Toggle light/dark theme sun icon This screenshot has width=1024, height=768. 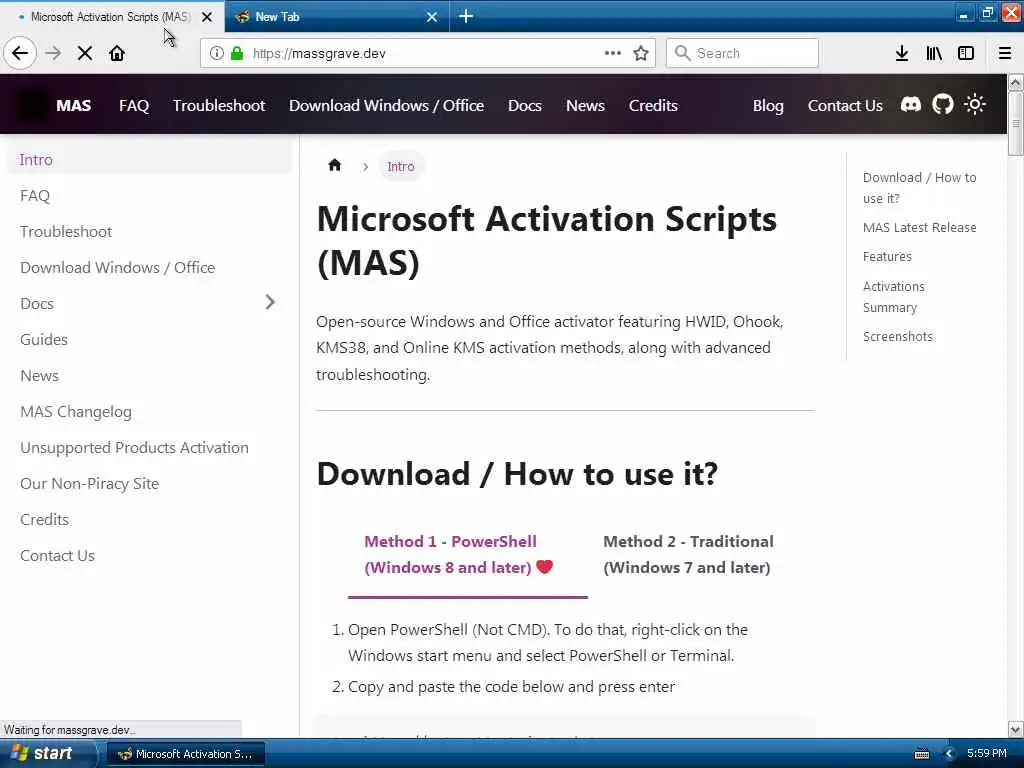pos(975,104)
